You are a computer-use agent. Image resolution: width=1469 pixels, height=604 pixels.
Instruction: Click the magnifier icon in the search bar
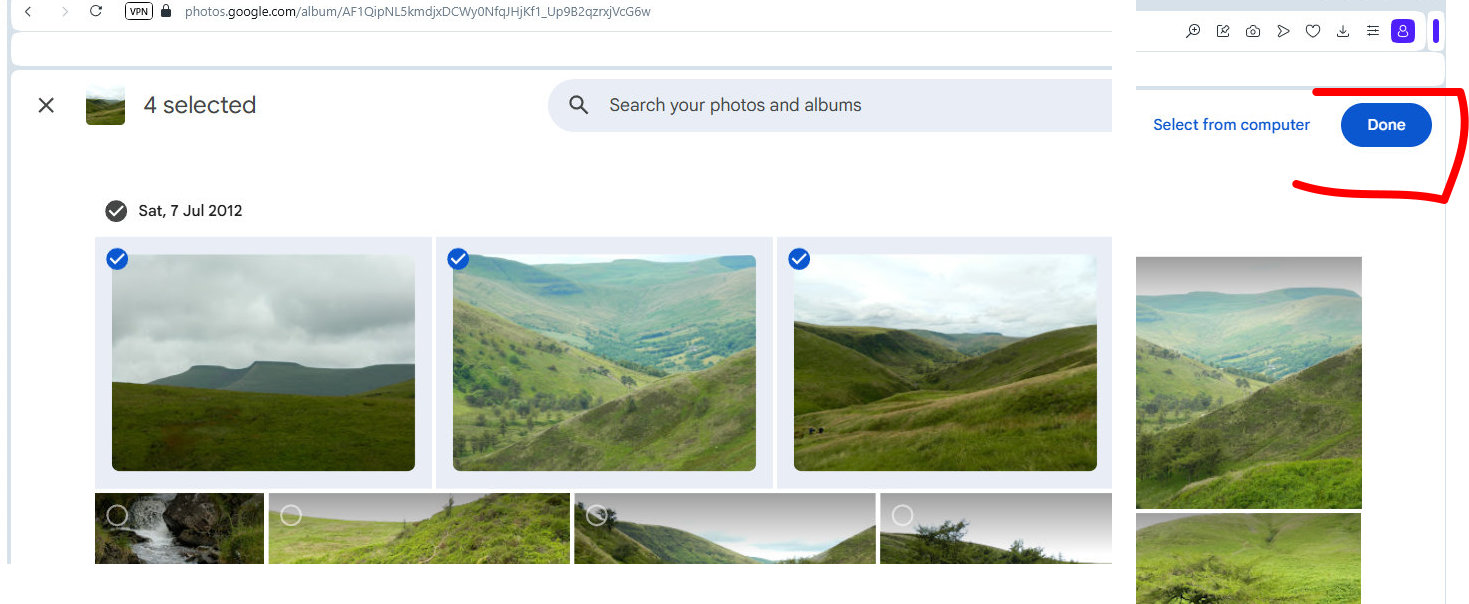click(578, 105)
